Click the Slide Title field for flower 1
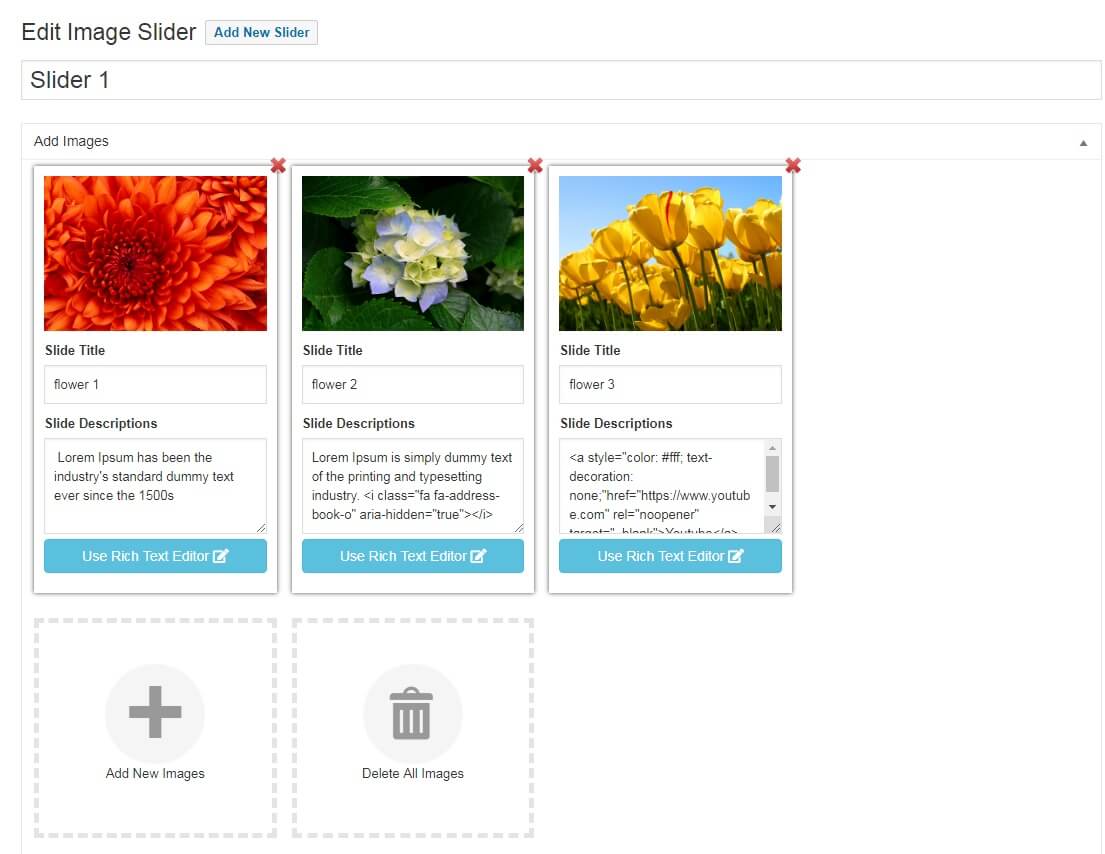This screenshot has height=854, width=1105. (155, 384)
